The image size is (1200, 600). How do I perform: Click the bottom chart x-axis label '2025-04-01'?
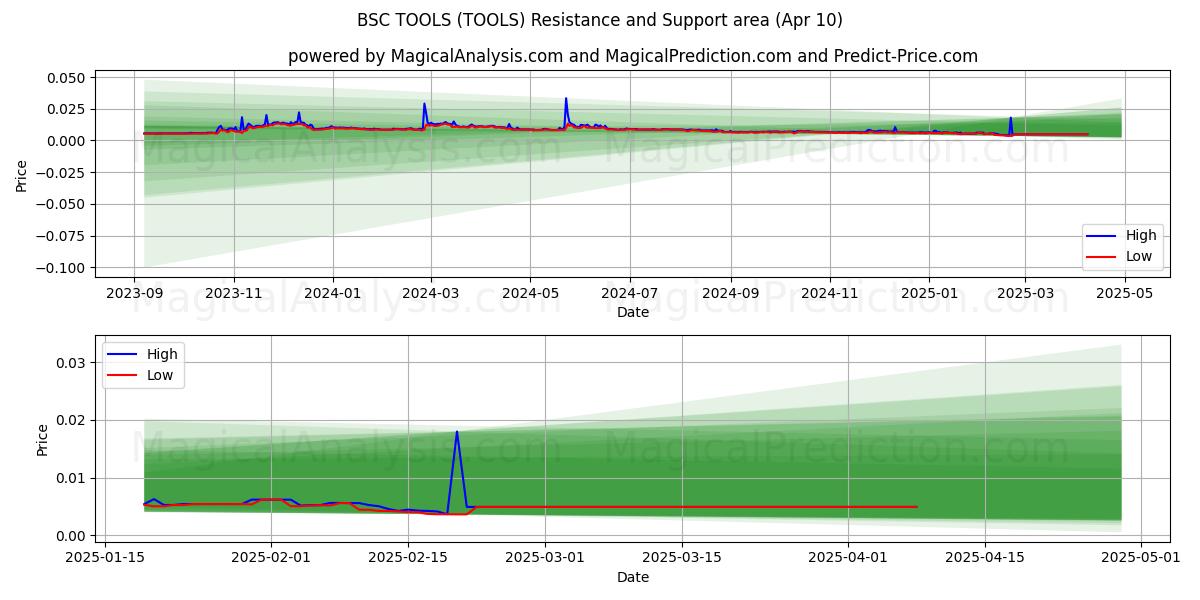[848, 559]
